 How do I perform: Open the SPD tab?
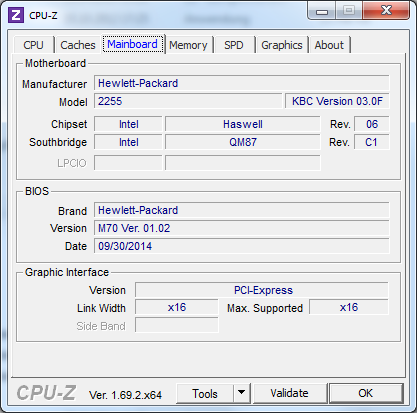(x=234, y=45)
